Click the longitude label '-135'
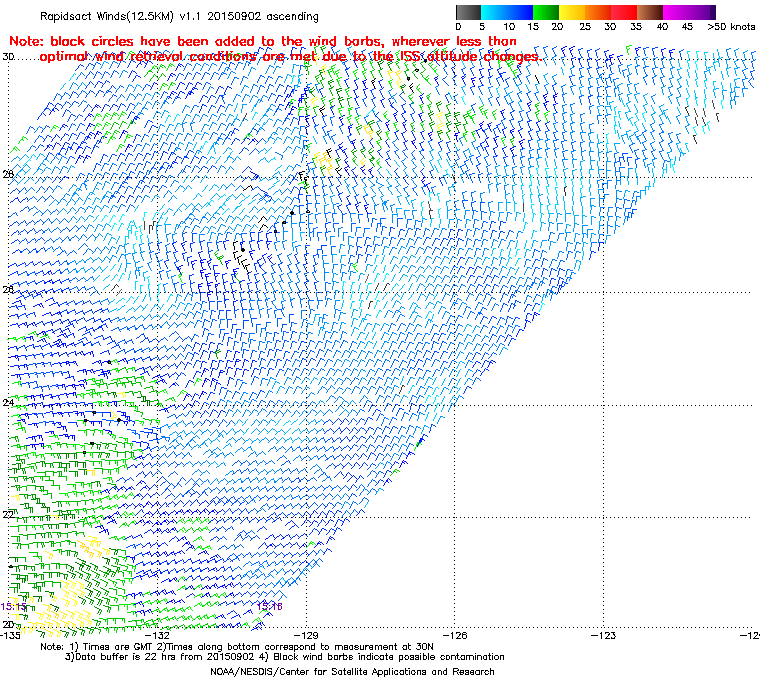760x688 pixels. click(x=10, y=635)
